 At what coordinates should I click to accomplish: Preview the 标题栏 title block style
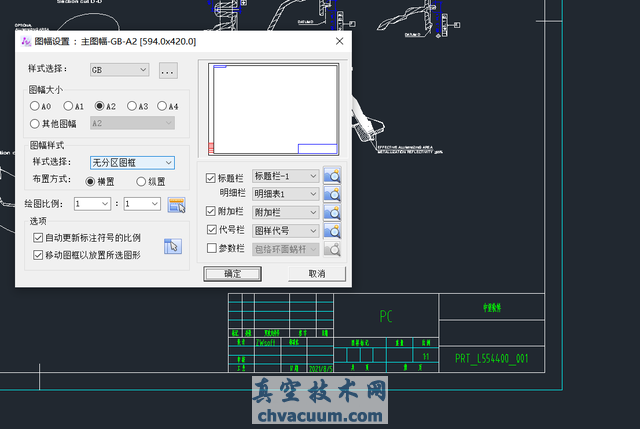332,176
